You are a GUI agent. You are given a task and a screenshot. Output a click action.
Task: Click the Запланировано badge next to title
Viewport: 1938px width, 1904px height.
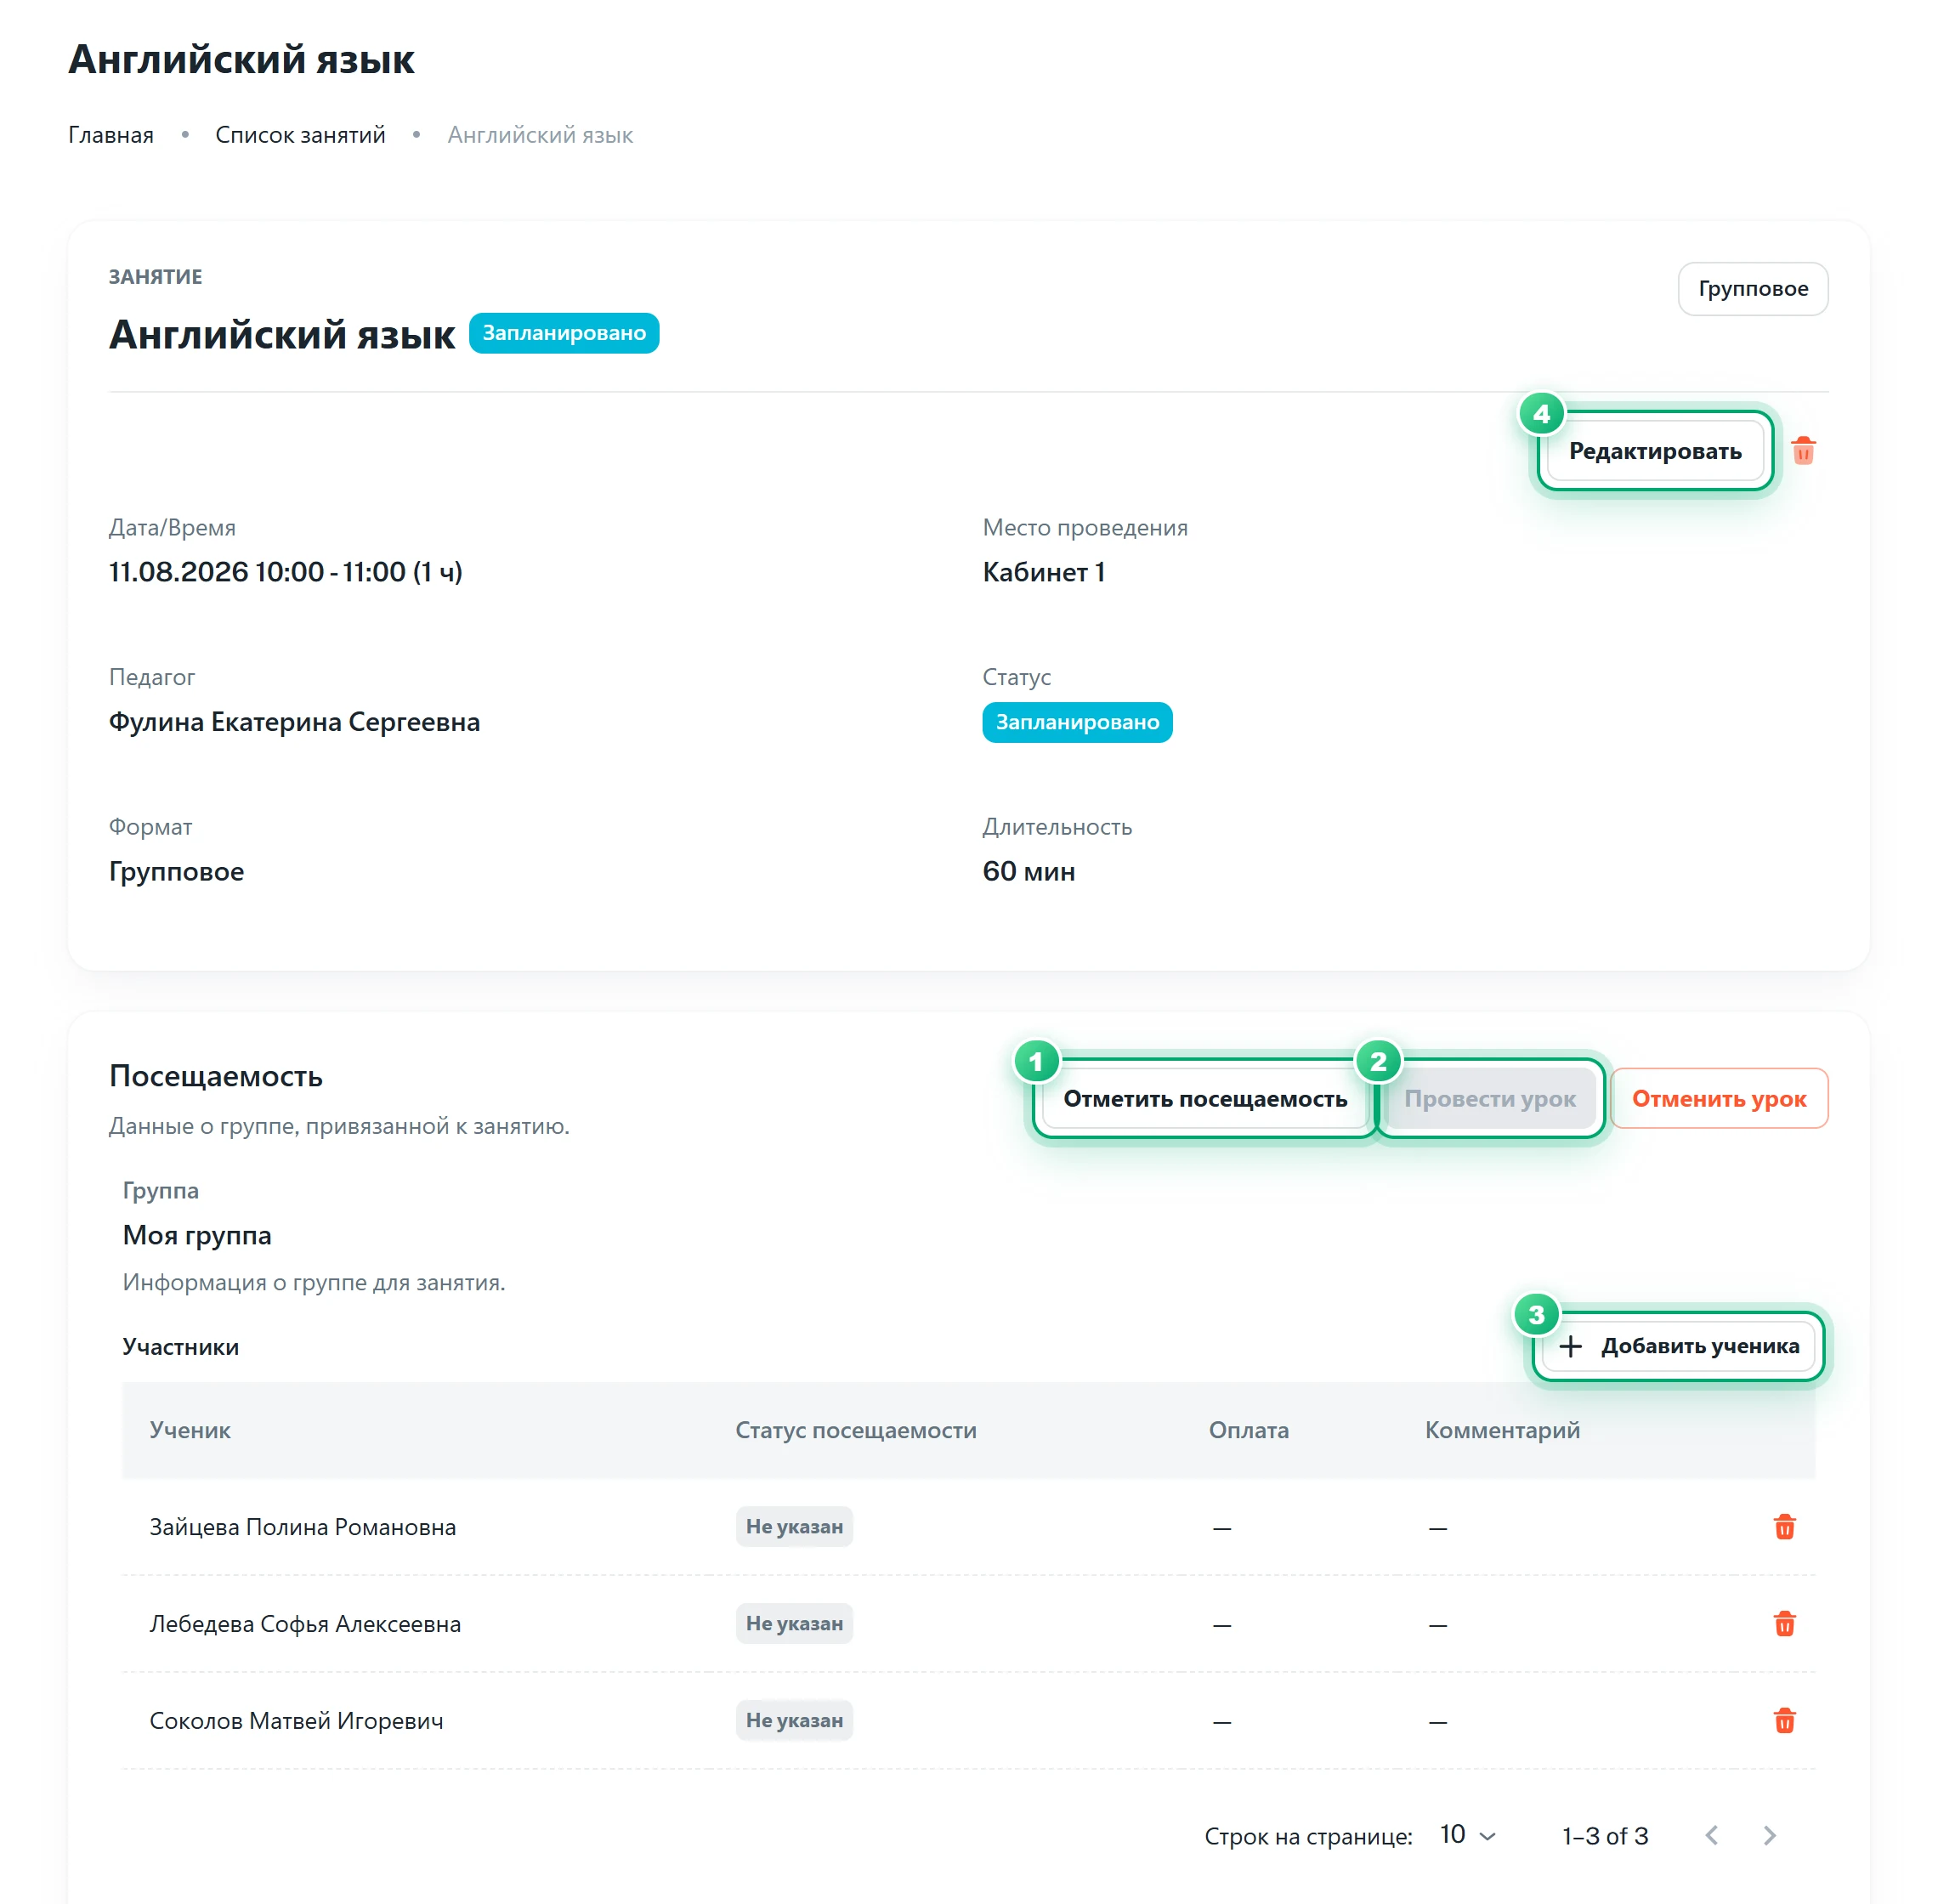[564, 333]
